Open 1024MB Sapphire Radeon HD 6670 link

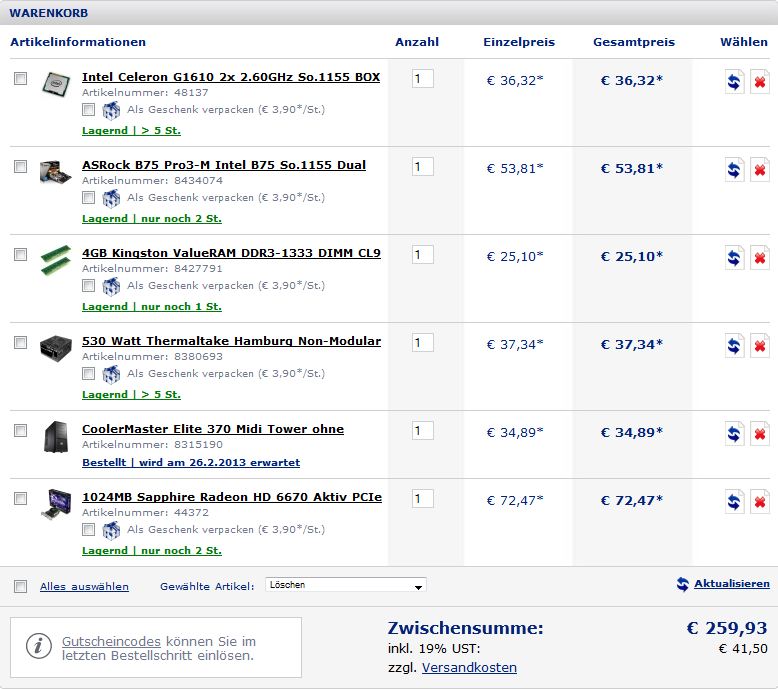tap(232, 497)
